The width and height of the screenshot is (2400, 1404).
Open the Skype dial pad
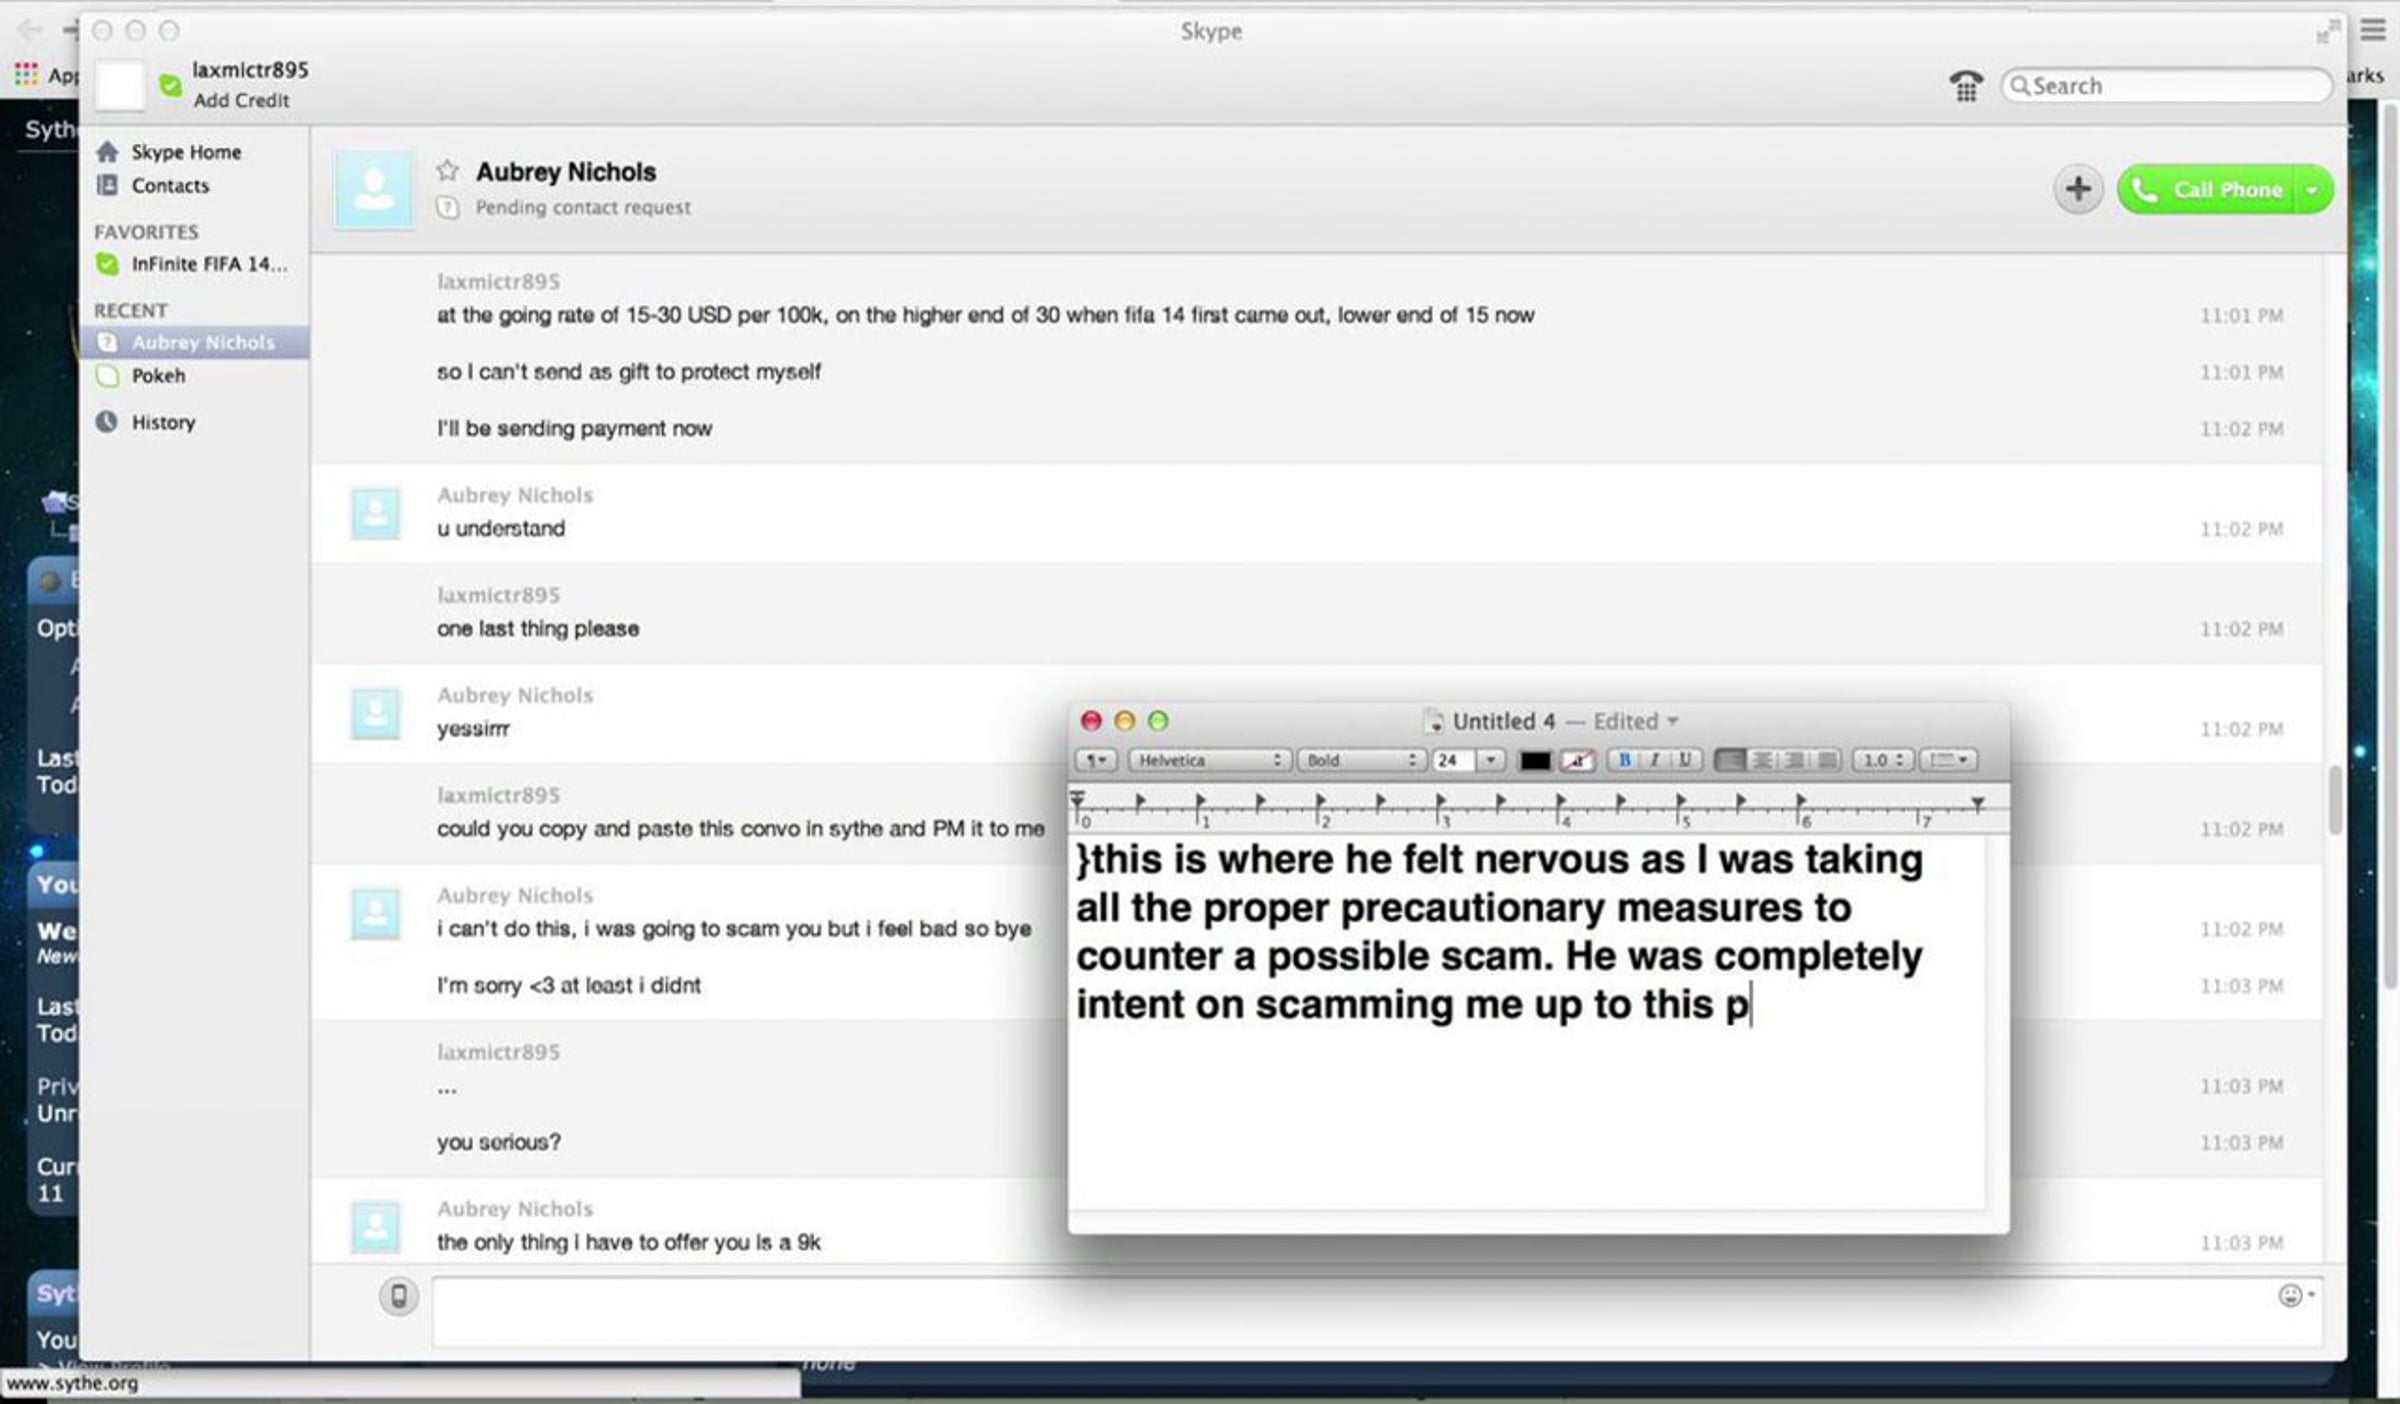point(1966,86)
